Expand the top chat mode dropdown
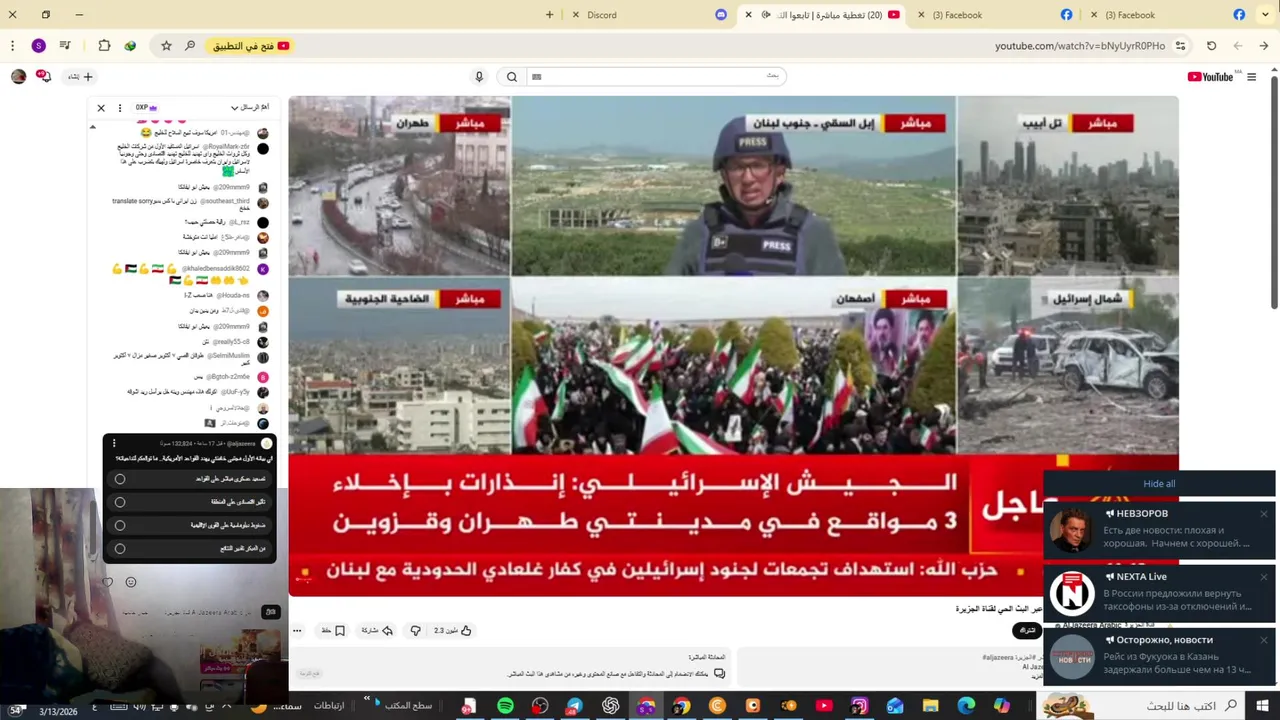1280x720 pixels. click(x=248, y=108)
